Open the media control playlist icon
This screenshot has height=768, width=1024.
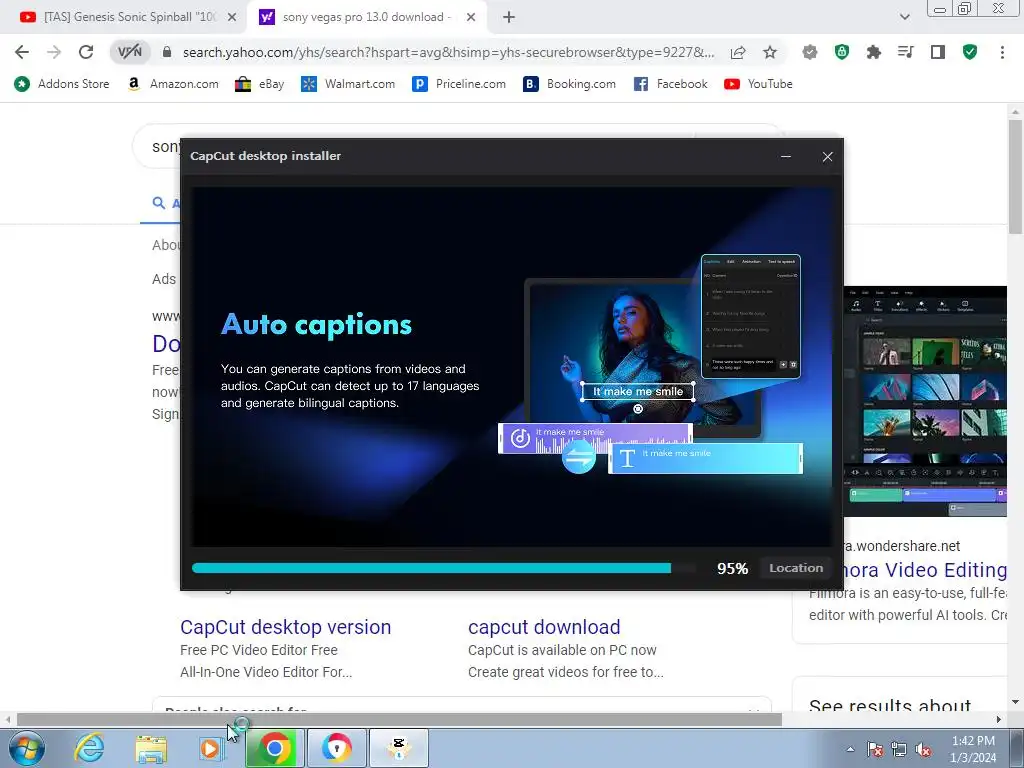tap(905, 52)
